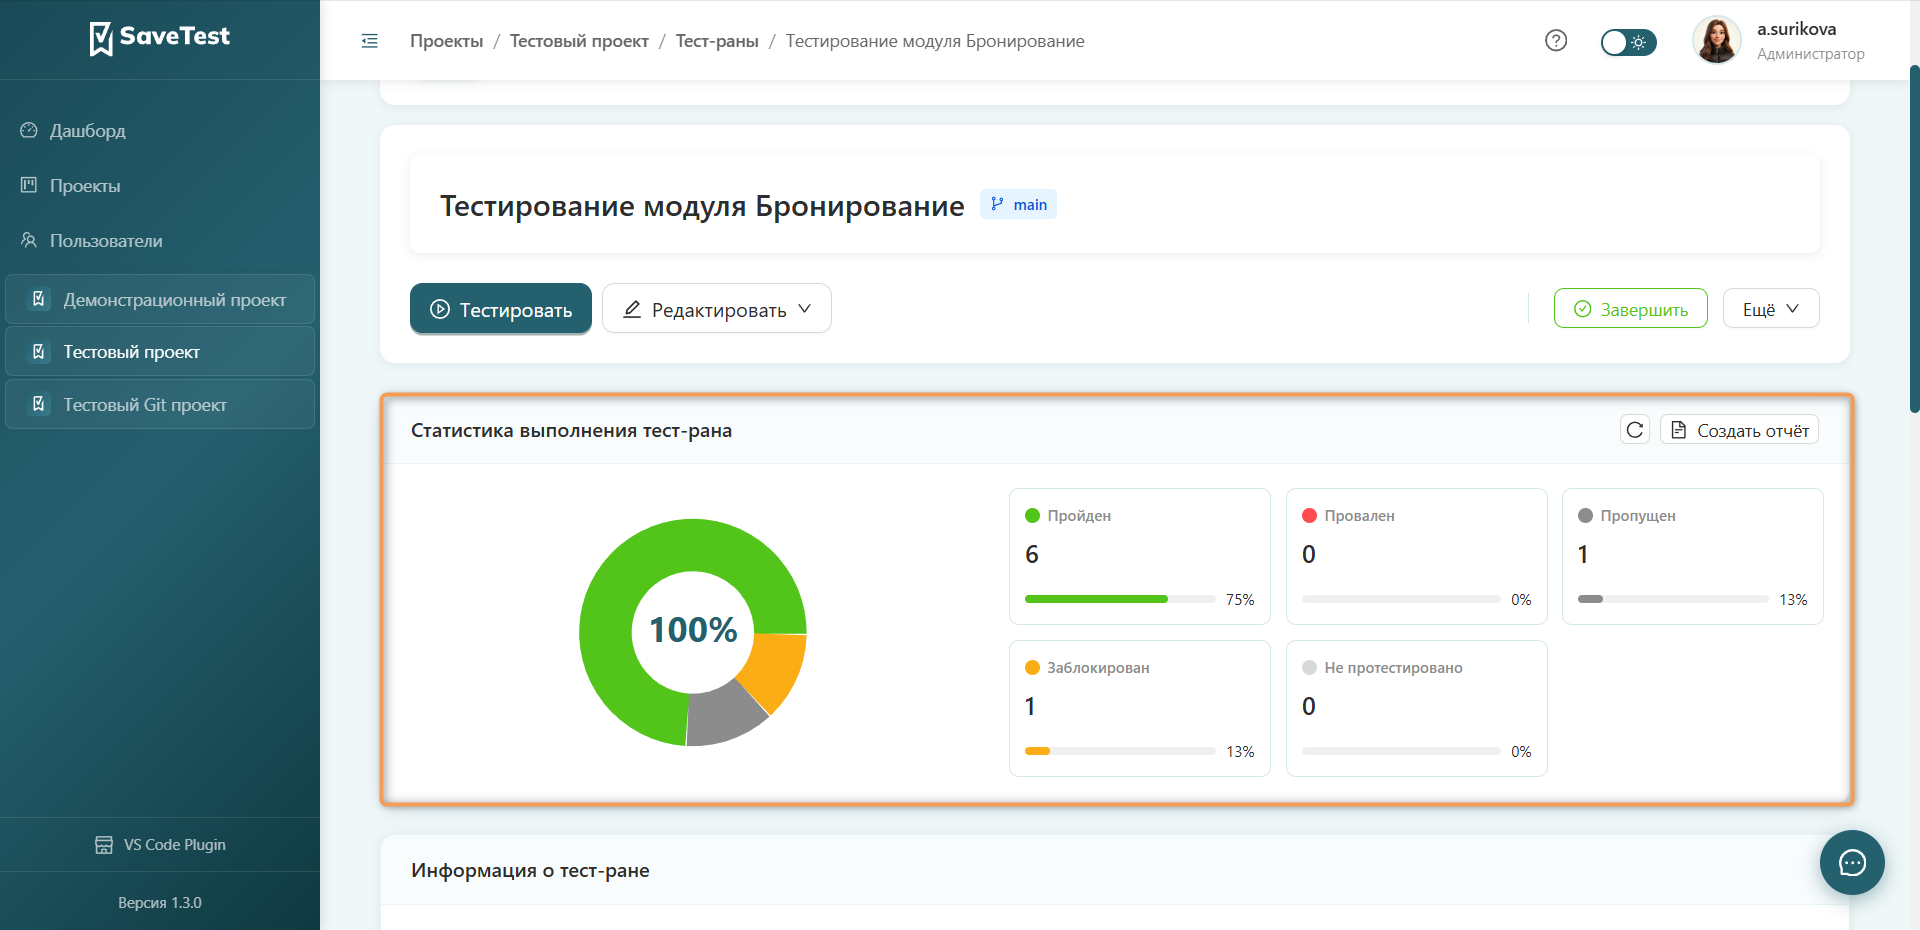Click the orange Заблокирован status dot
Screen dimensions: 1920x930
[1032, 668]
